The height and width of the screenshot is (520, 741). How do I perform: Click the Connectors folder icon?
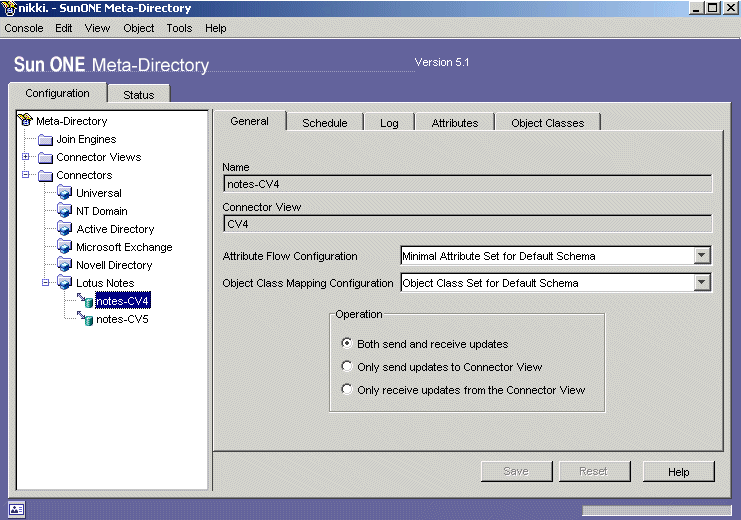coord(45,175)
